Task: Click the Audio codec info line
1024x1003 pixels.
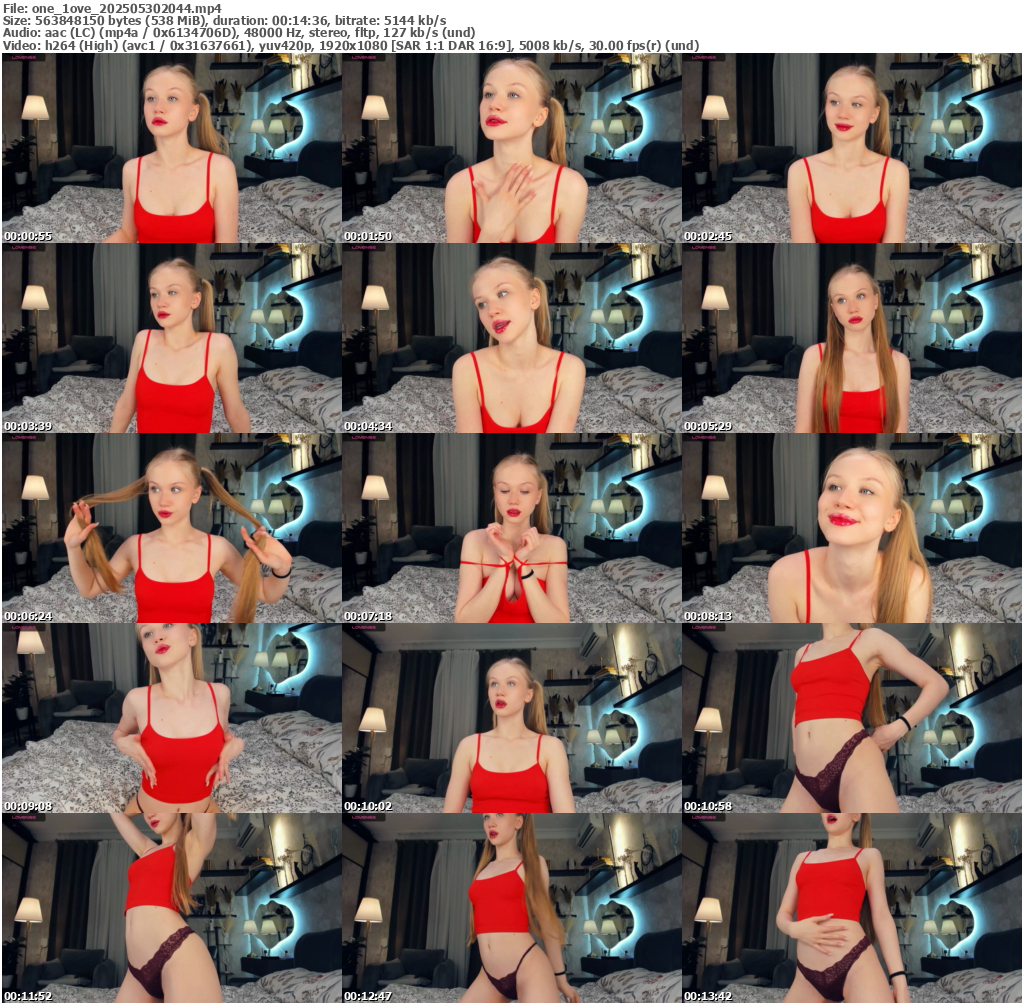Action: (238, 32)
